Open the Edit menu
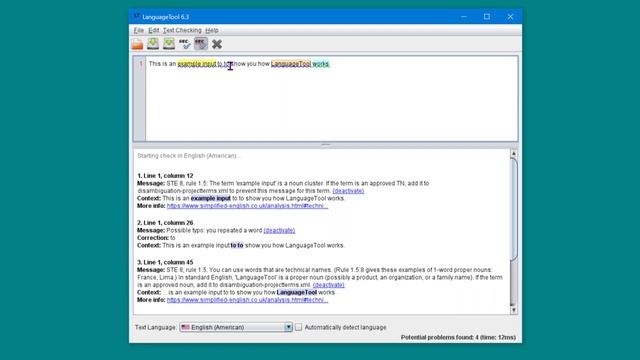 (153, 30)
